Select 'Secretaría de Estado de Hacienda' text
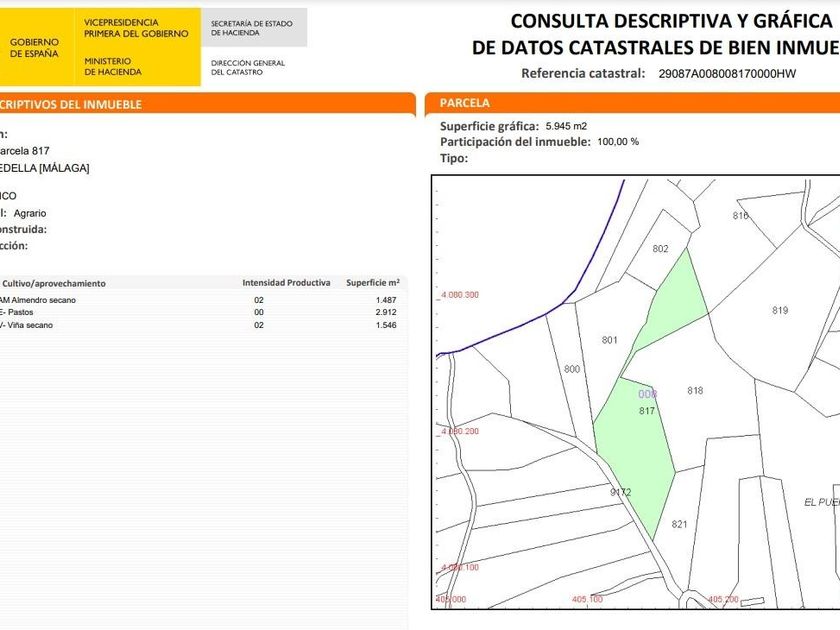 coord(251,28)
